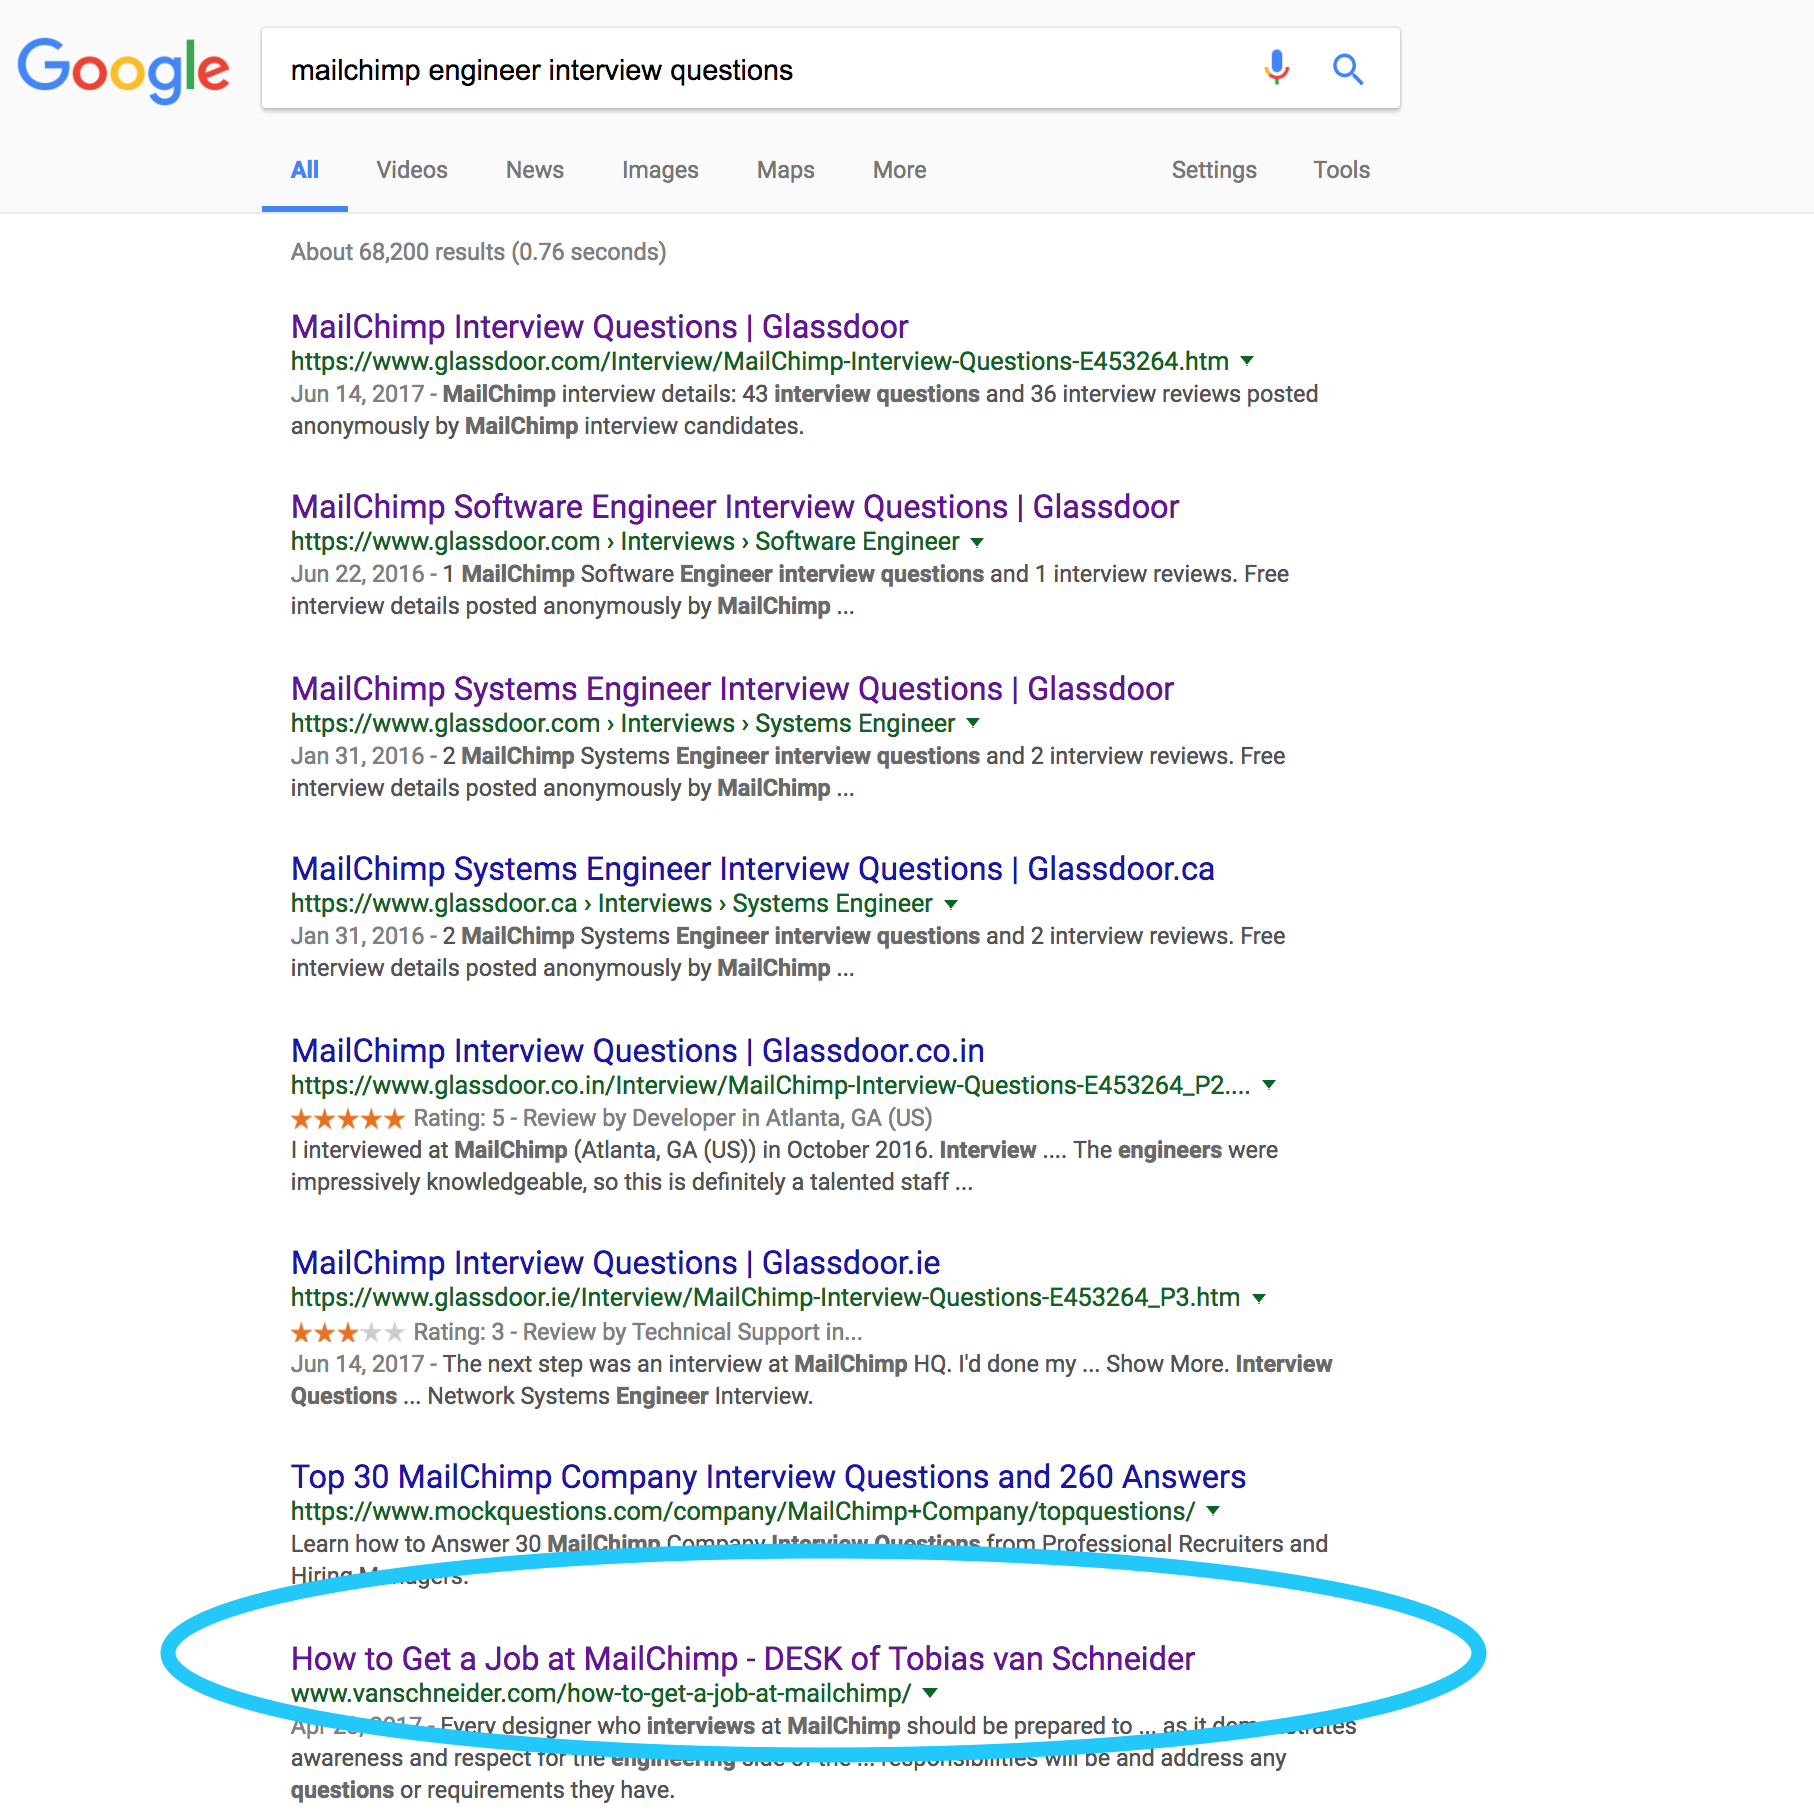Open the Settings menu
The image size is (1814, 1816).
tap(1214, 170)
